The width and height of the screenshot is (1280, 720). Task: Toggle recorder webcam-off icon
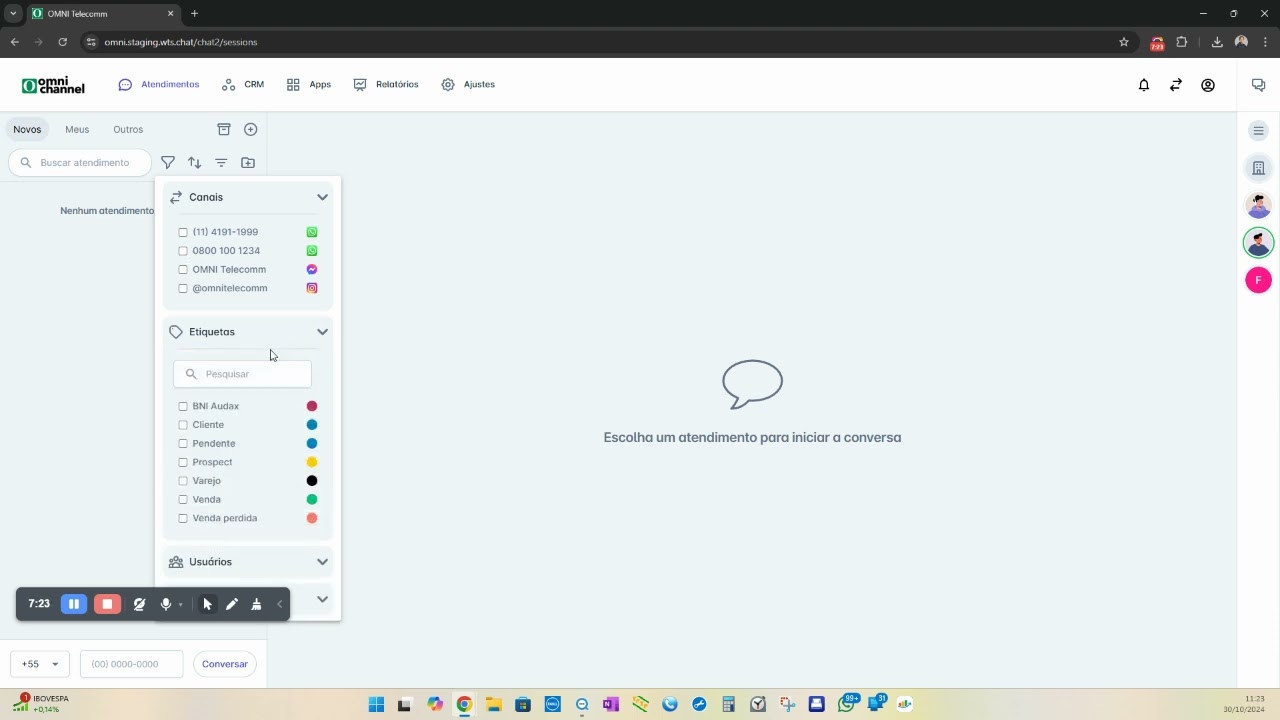(x=139, y=604)
